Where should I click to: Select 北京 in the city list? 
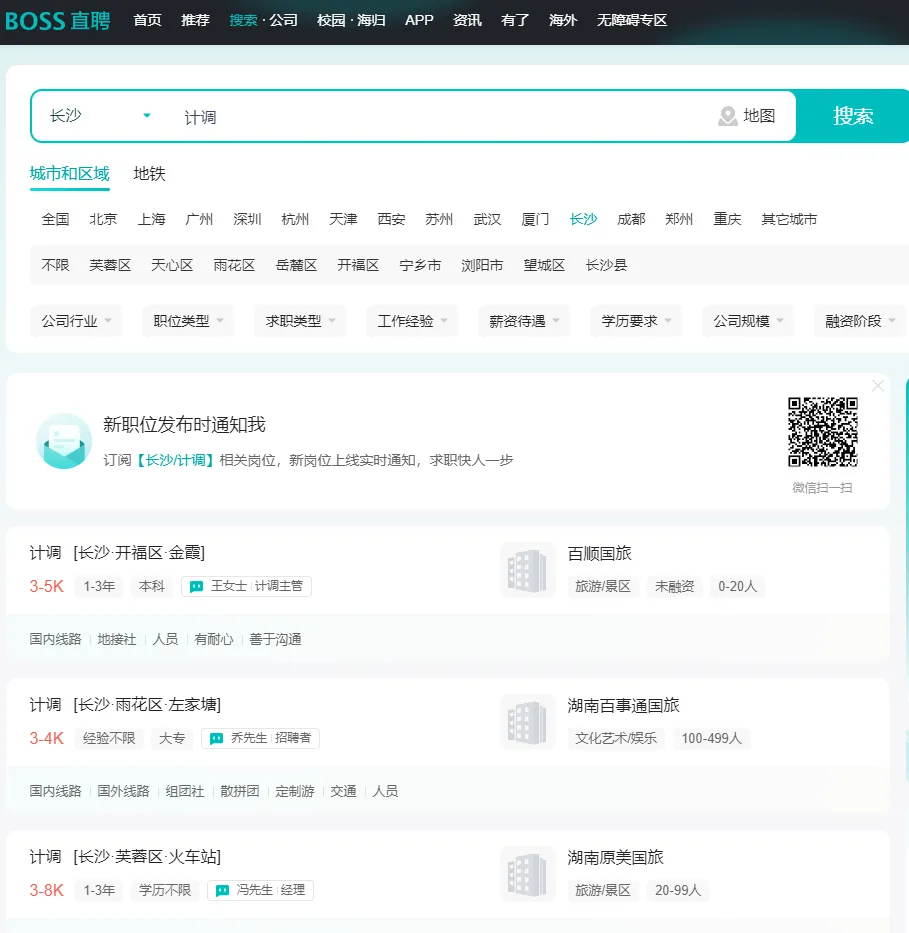[103, 220]
